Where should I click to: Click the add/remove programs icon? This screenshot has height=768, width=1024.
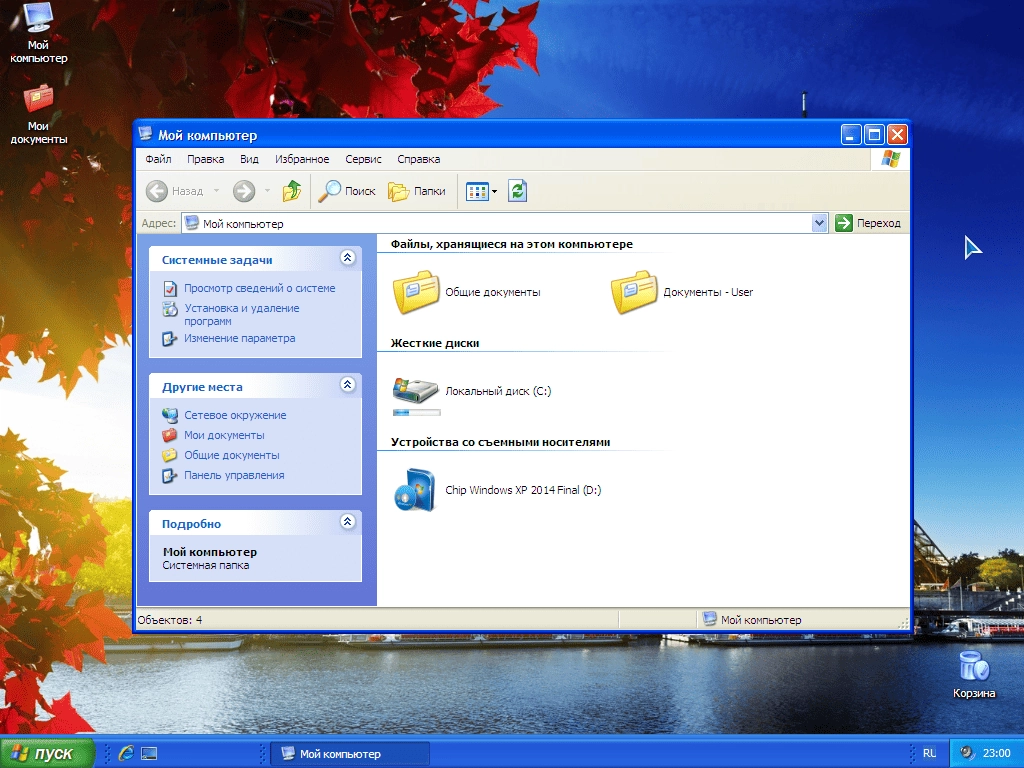pos(170,309)
